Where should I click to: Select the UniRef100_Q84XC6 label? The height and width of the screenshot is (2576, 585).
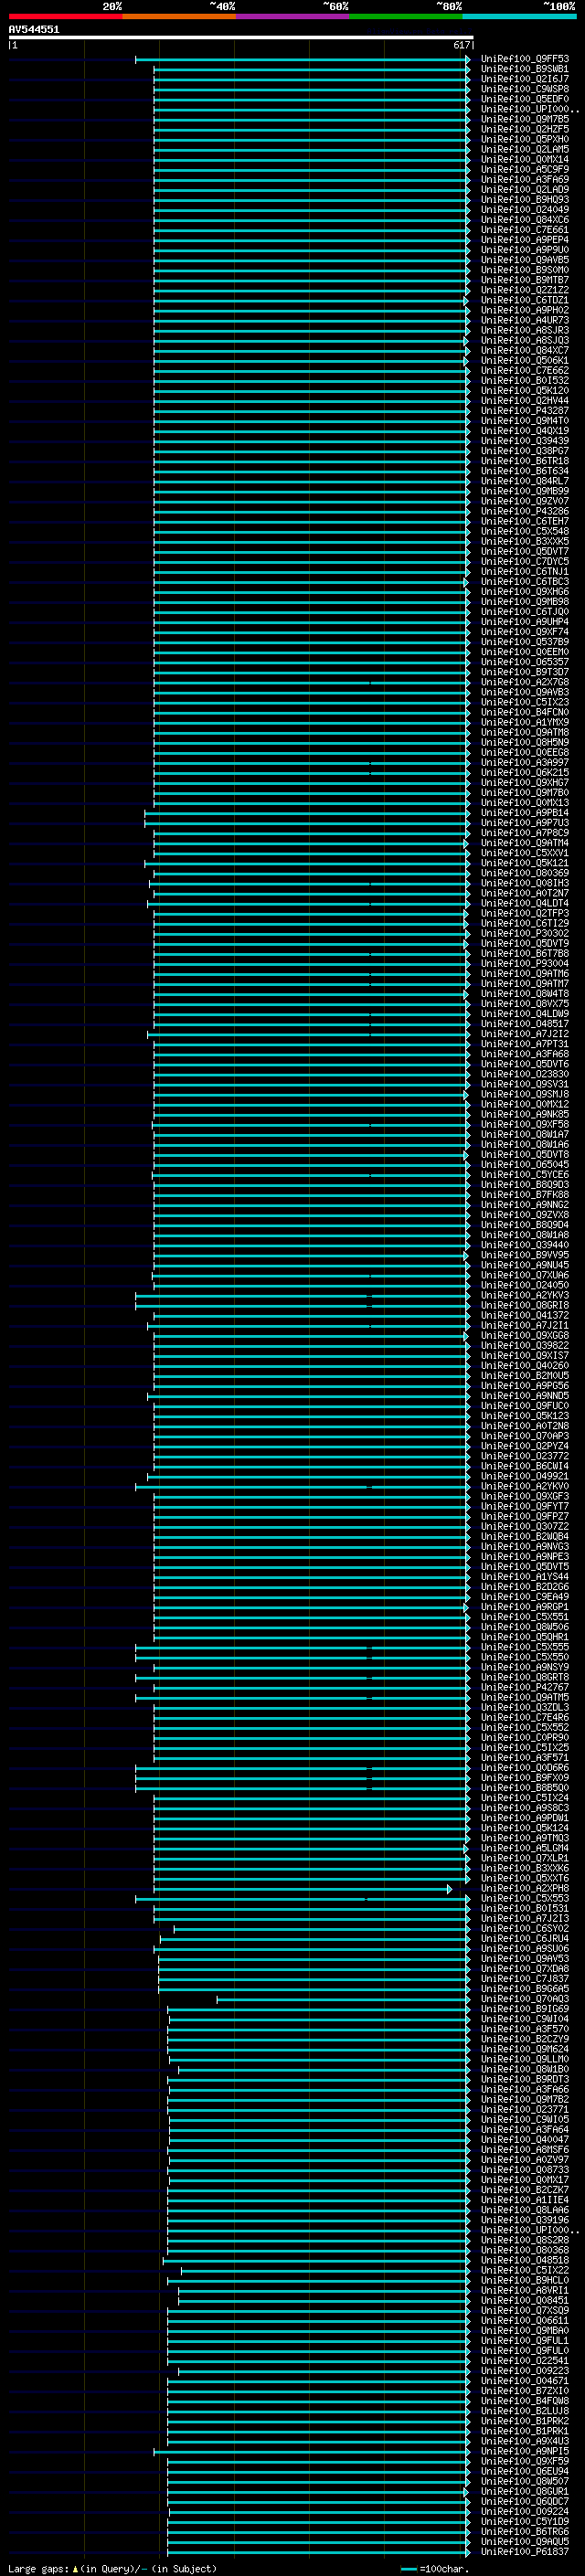pos(525,220)
